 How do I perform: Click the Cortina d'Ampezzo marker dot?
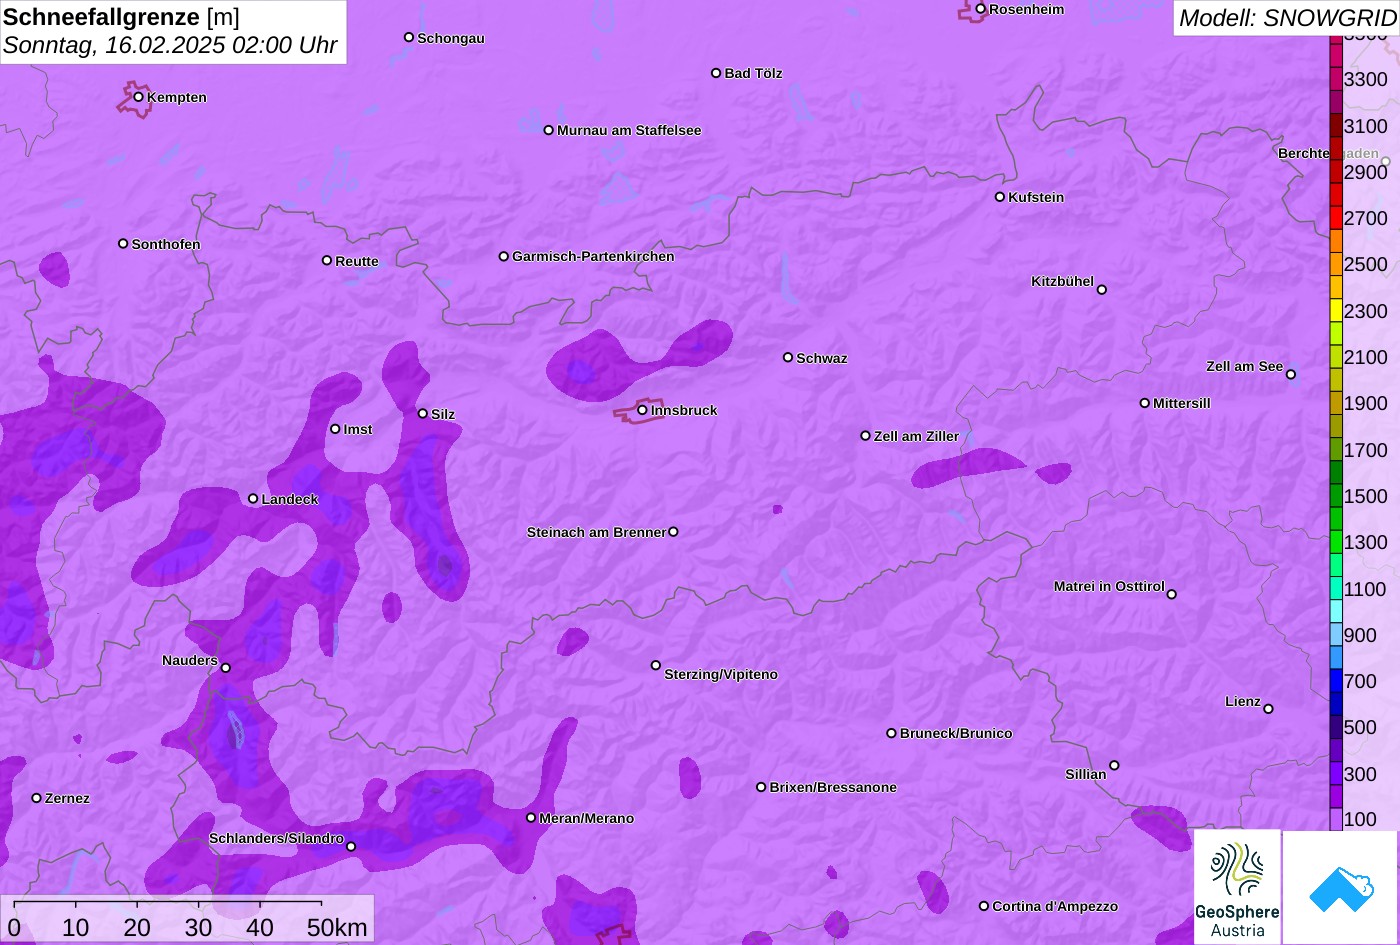(984, 906)
